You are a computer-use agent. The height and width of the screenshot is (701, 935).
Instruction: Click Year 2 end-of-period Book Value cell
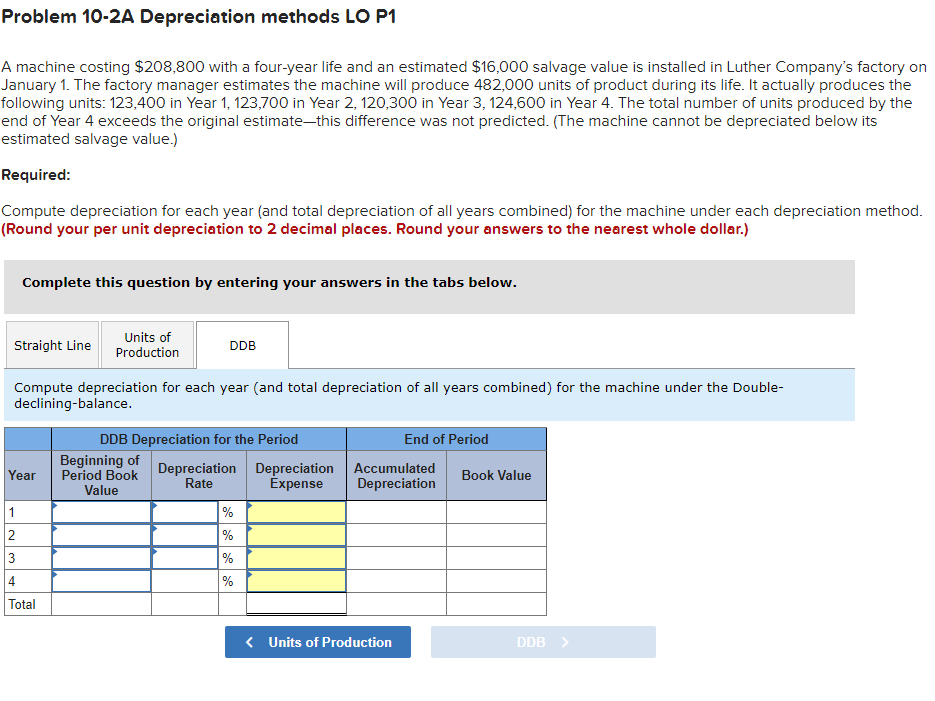tap(496, 535)
